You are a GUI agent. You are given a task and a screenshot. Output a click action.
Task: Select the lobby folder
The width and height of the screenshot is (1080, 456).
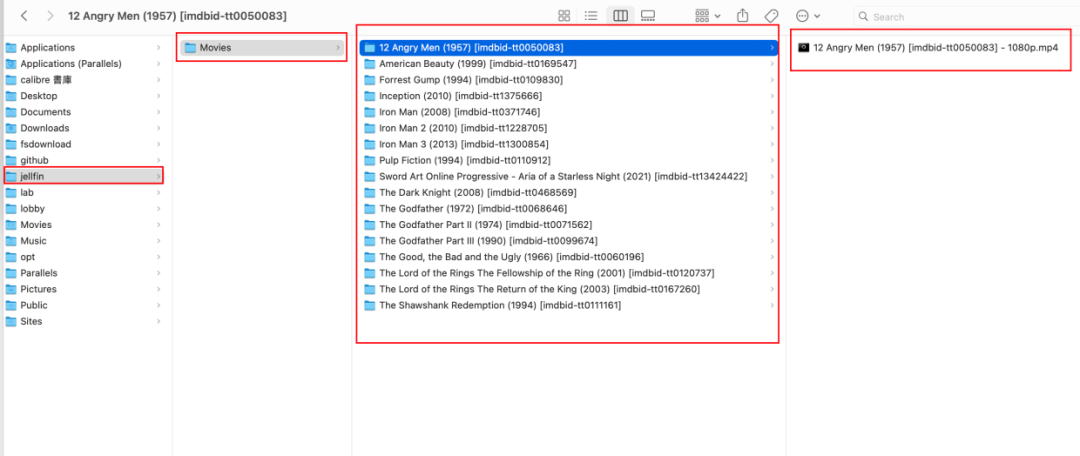tap(83, 209)
